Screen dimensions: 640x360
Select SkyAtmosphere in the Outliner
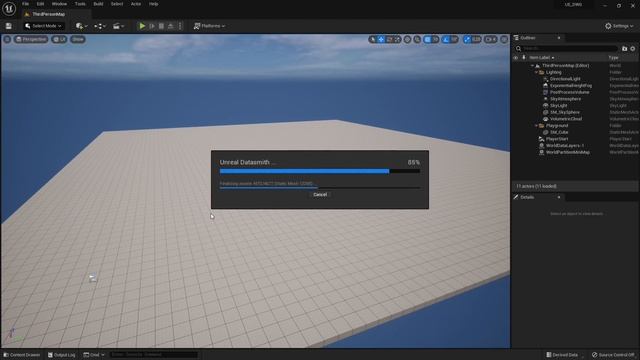[x=565, y=99]
